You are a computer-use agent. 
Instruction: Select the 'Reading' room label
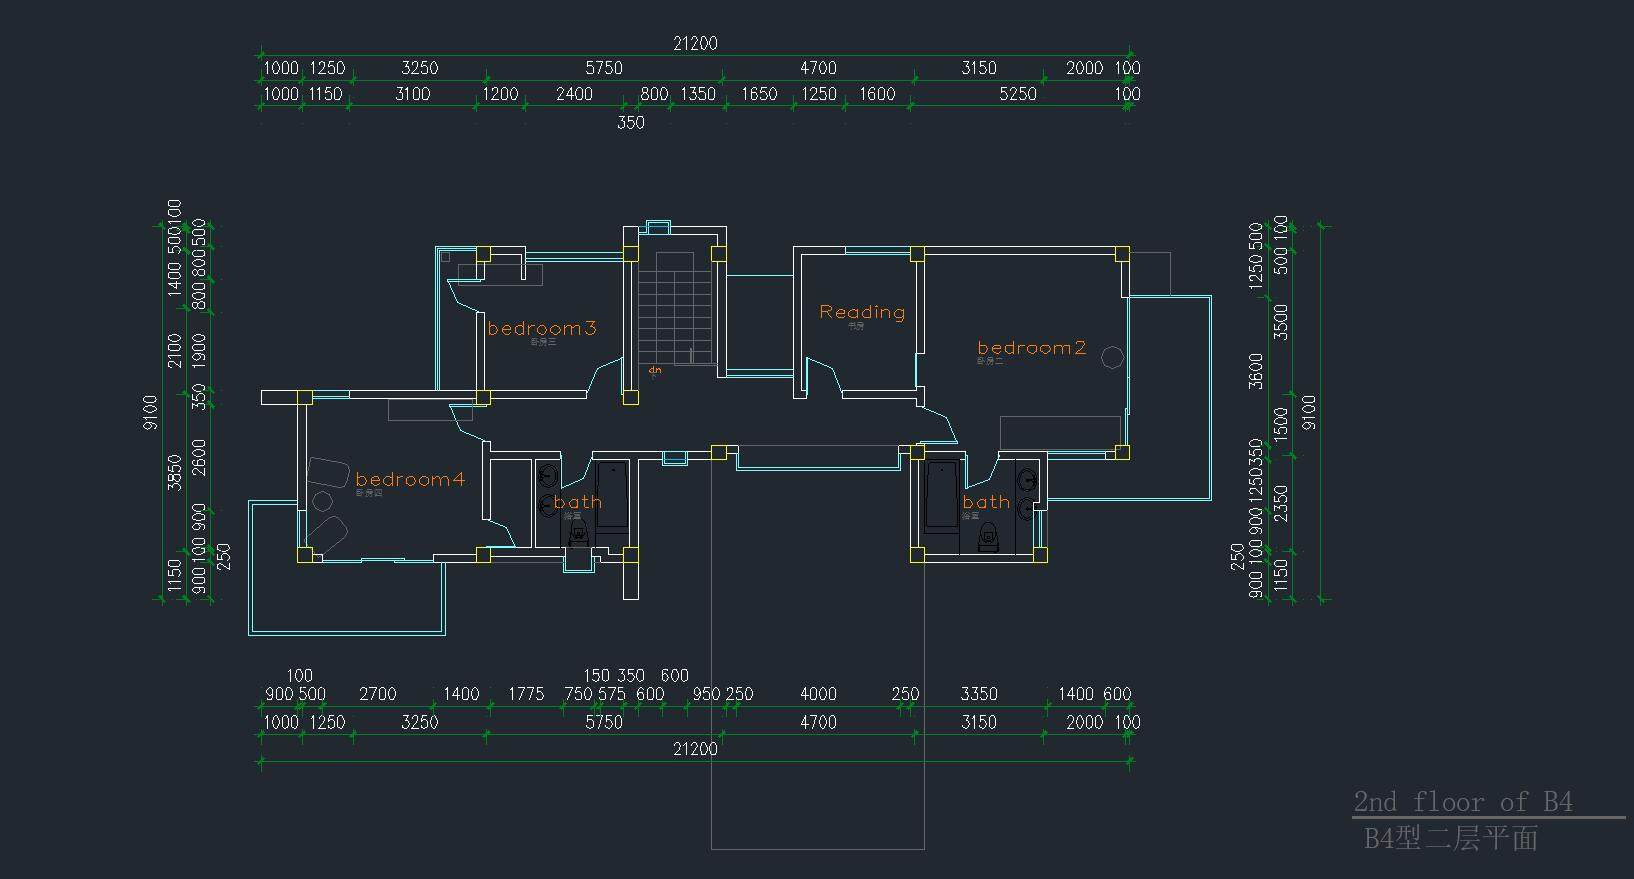tap(861, 312)
